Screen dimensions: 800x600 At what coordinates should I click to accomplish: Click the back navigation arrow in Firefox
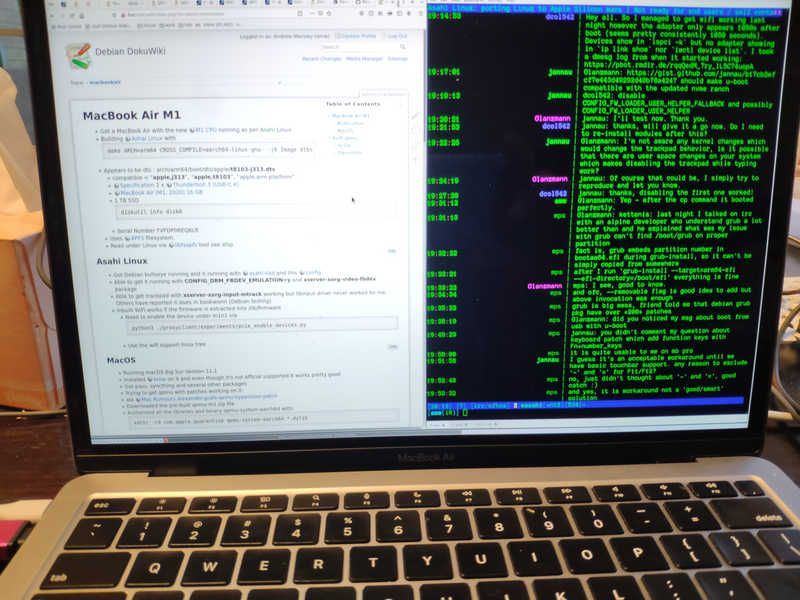[52, 15]
